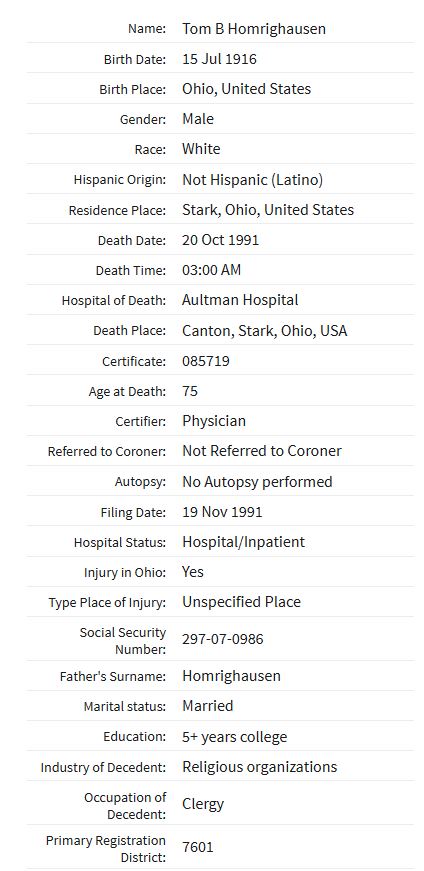This screenshot has width=424, height=871.
Task: Click the Certifier value Physician
Action: point(214,421)
